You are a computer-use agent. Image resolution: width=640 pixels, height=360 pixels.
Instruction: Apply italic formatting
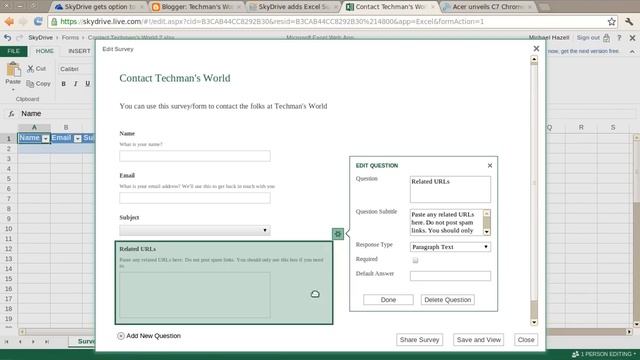pyautogui.click(x=76, y=84)
